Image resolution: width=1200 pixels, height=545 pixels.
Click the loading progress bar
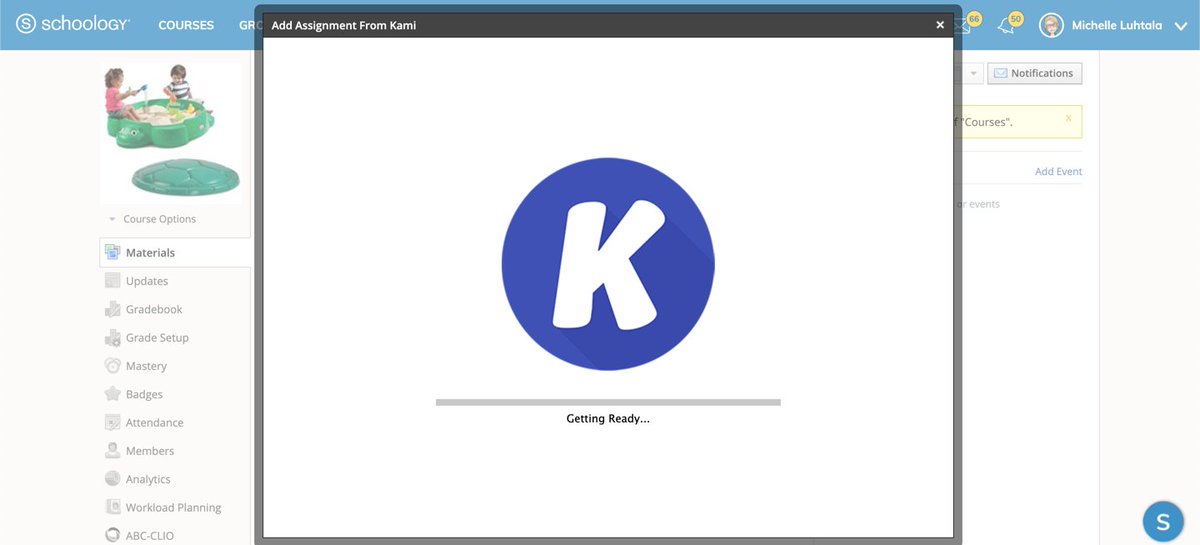(608, 402)
